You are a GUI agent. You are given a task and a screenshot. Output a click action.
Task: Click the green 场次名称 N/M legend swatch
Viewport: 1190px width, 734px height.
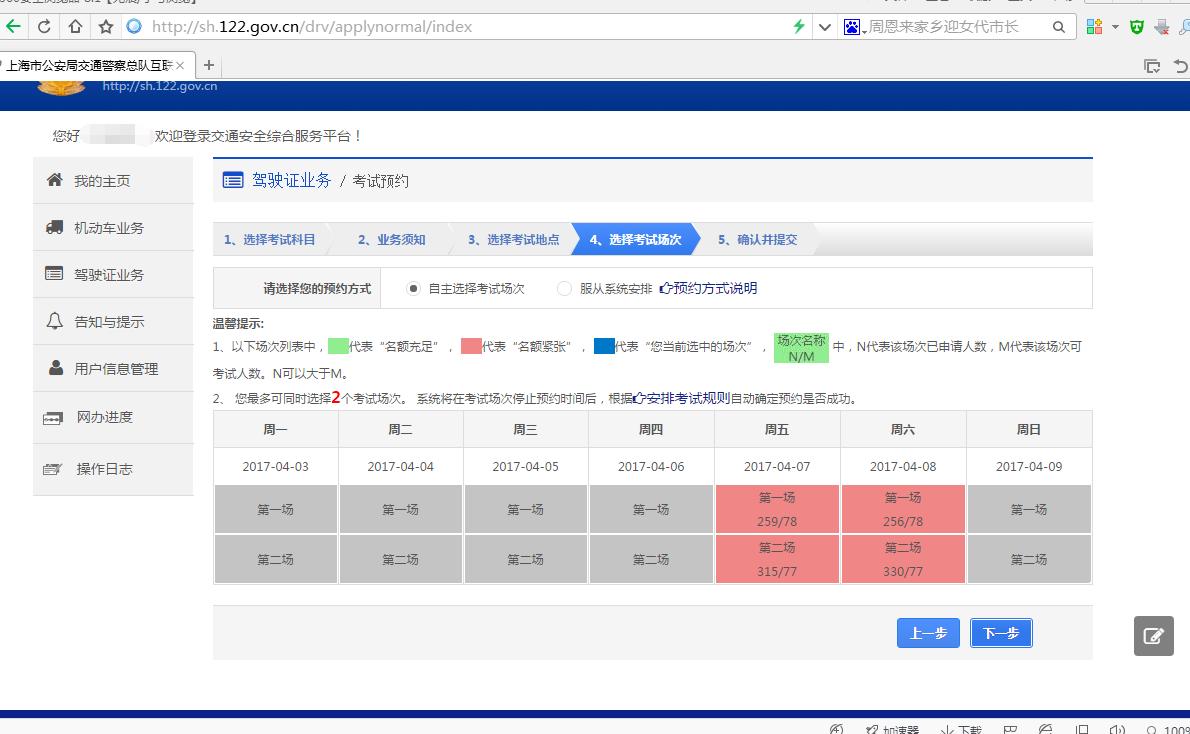pyautogui.click(x=800, y=347)
